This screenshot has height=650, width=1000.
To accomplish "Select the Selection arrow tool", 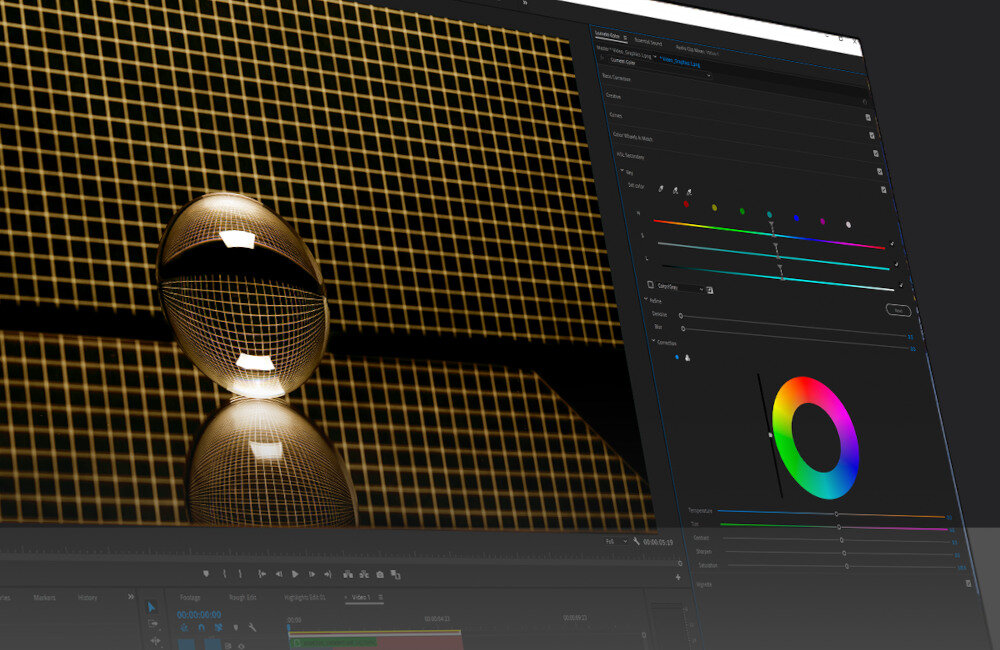I will (151, 607).
